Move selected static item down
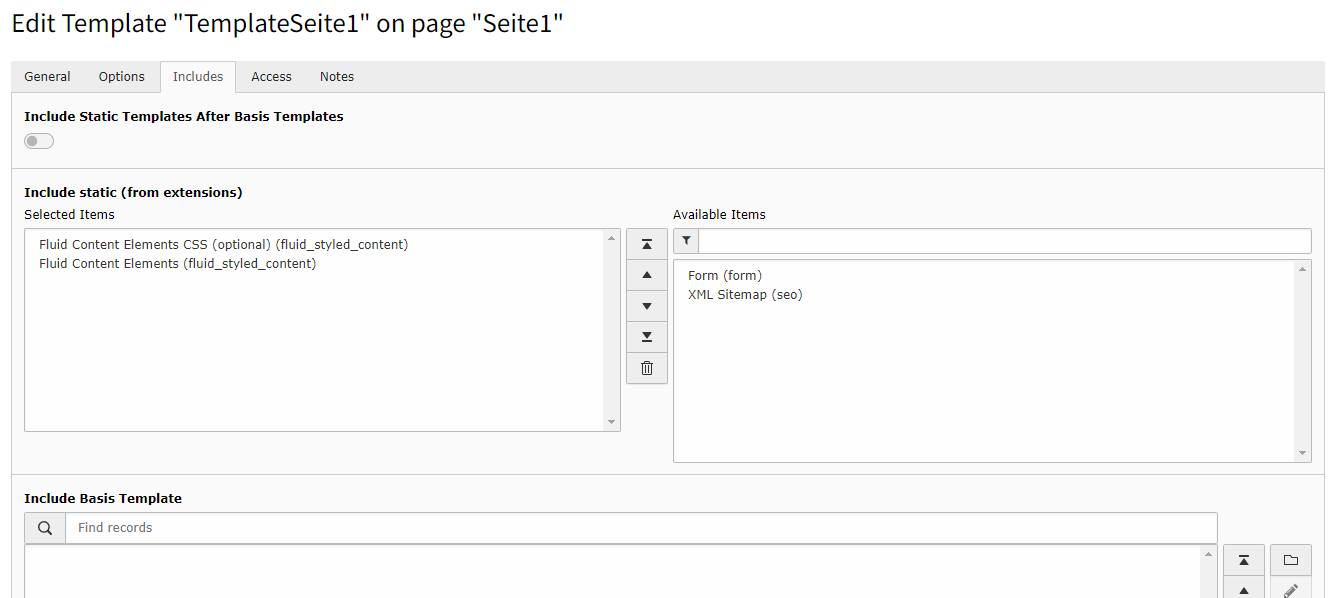 click(x=647, y=306)
